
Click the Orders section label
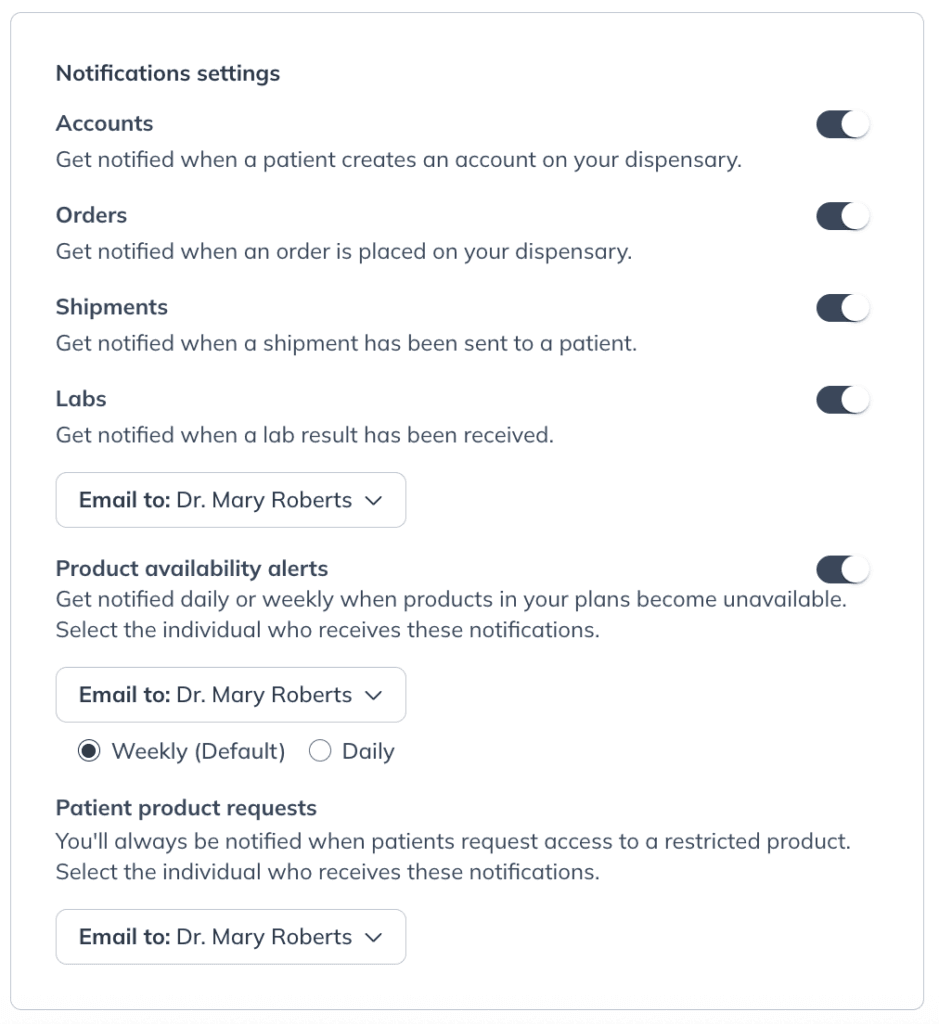pos(91,216)
